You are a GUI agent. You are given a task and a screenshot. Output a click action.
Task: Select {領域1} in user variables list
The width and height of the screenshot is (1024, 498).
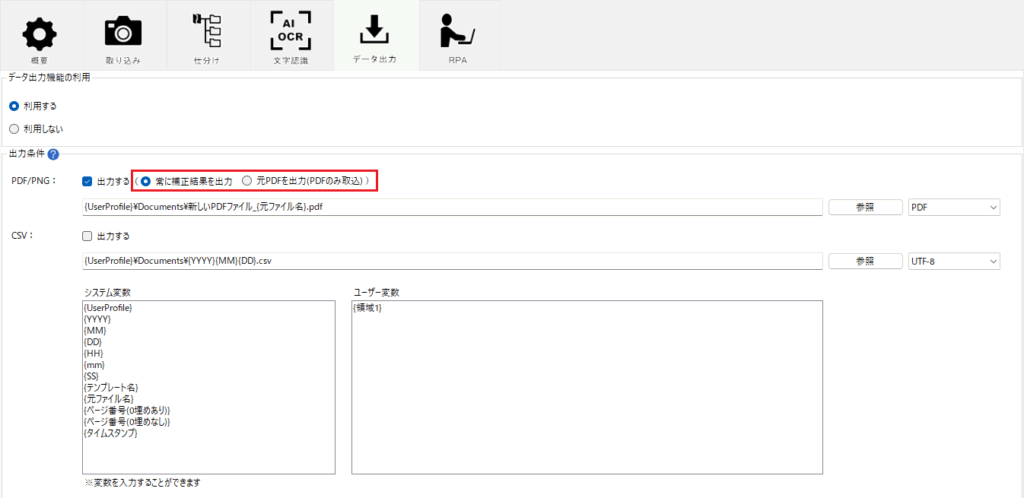pos(369,308)
